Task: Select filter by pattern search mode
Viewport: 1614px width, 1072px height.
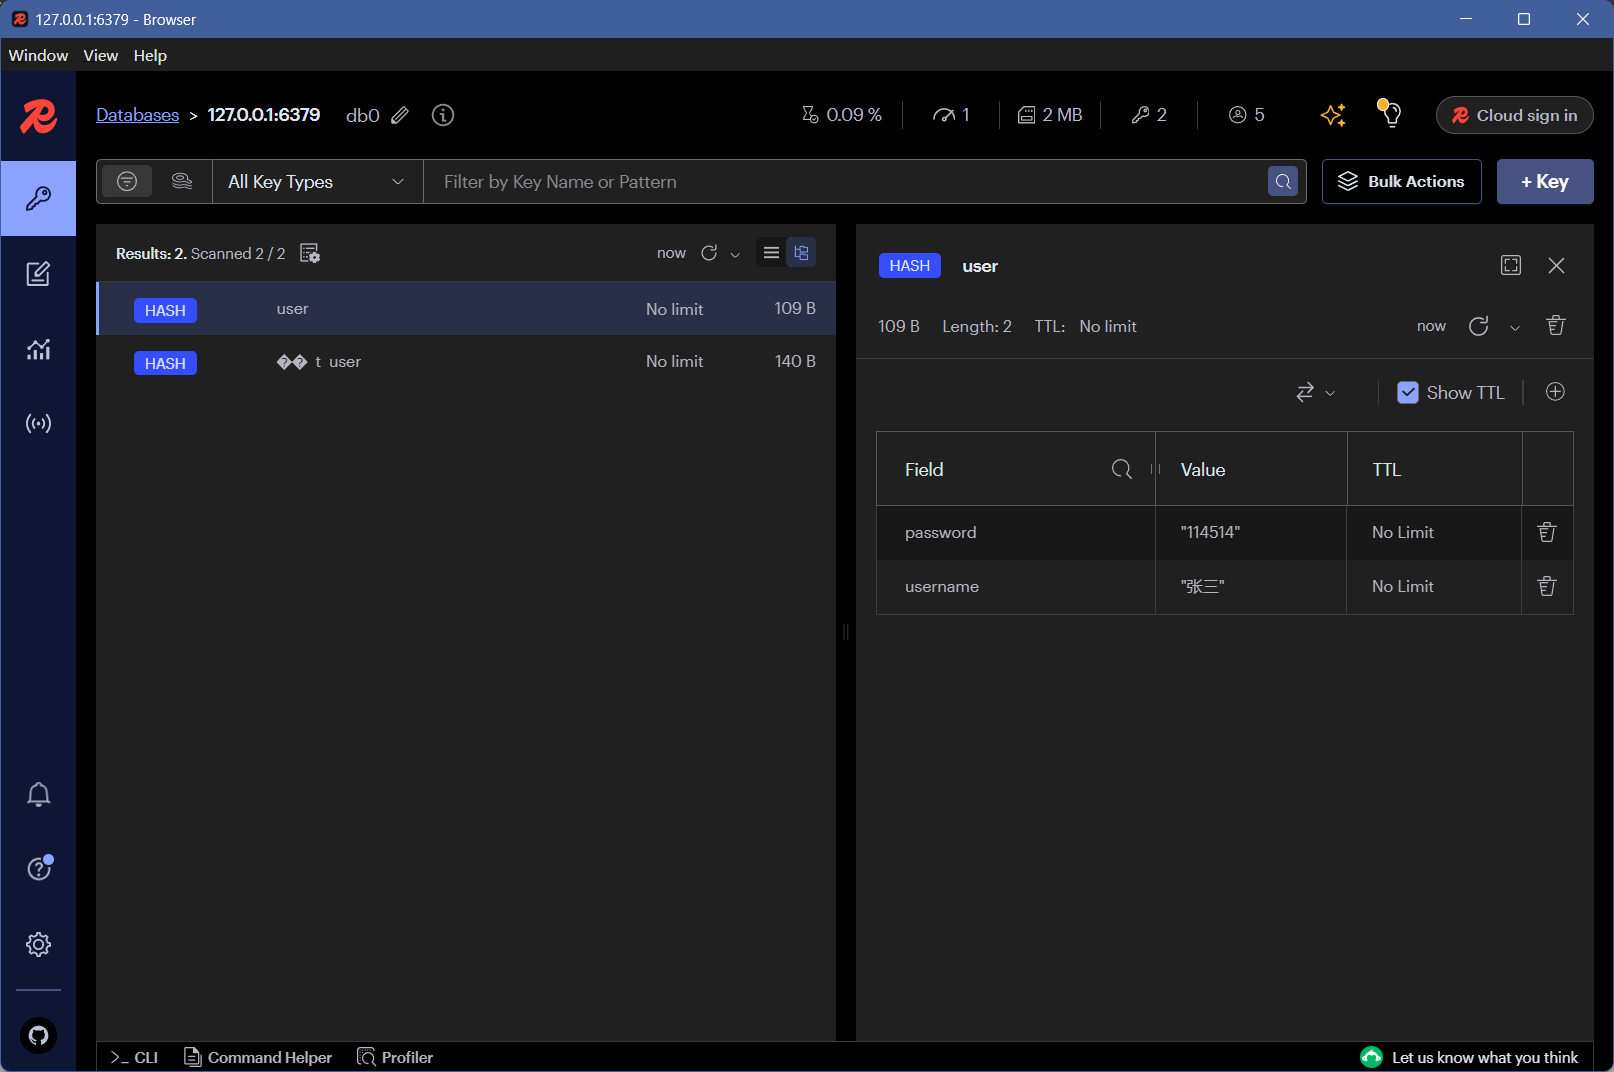Action: point(127,181)
